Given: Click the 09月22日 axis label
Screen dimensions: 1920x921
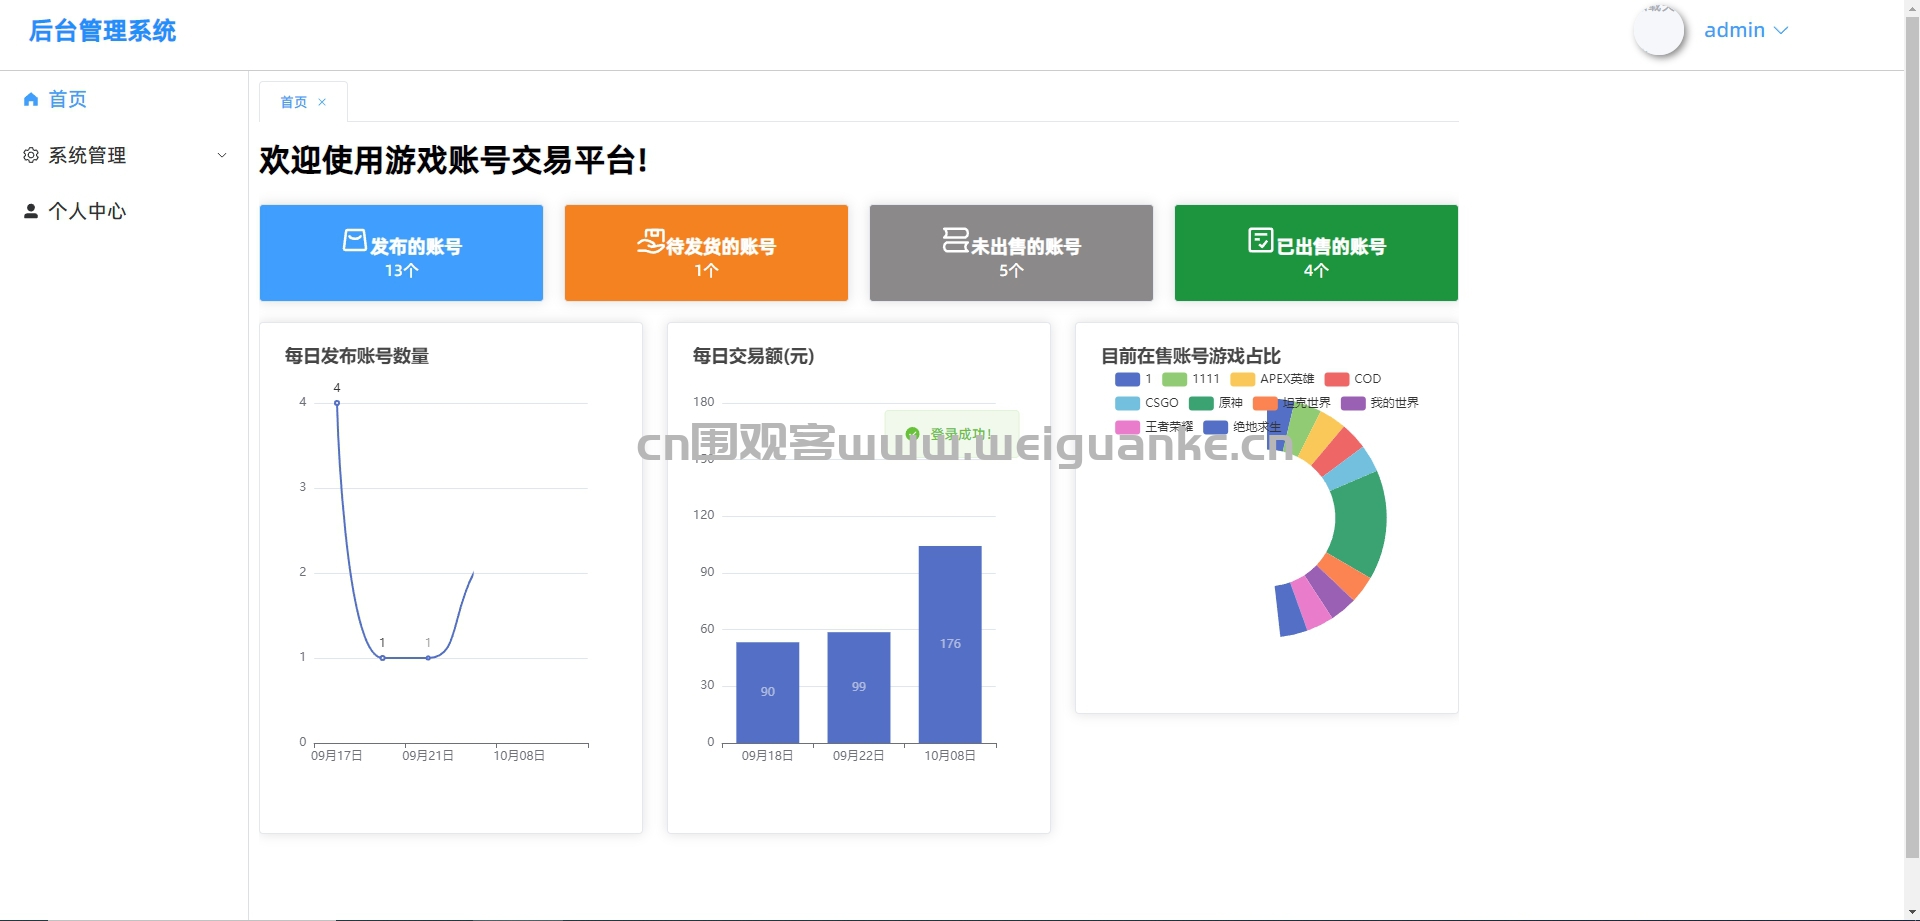Looking at the screenshot, I should point(858,756).
